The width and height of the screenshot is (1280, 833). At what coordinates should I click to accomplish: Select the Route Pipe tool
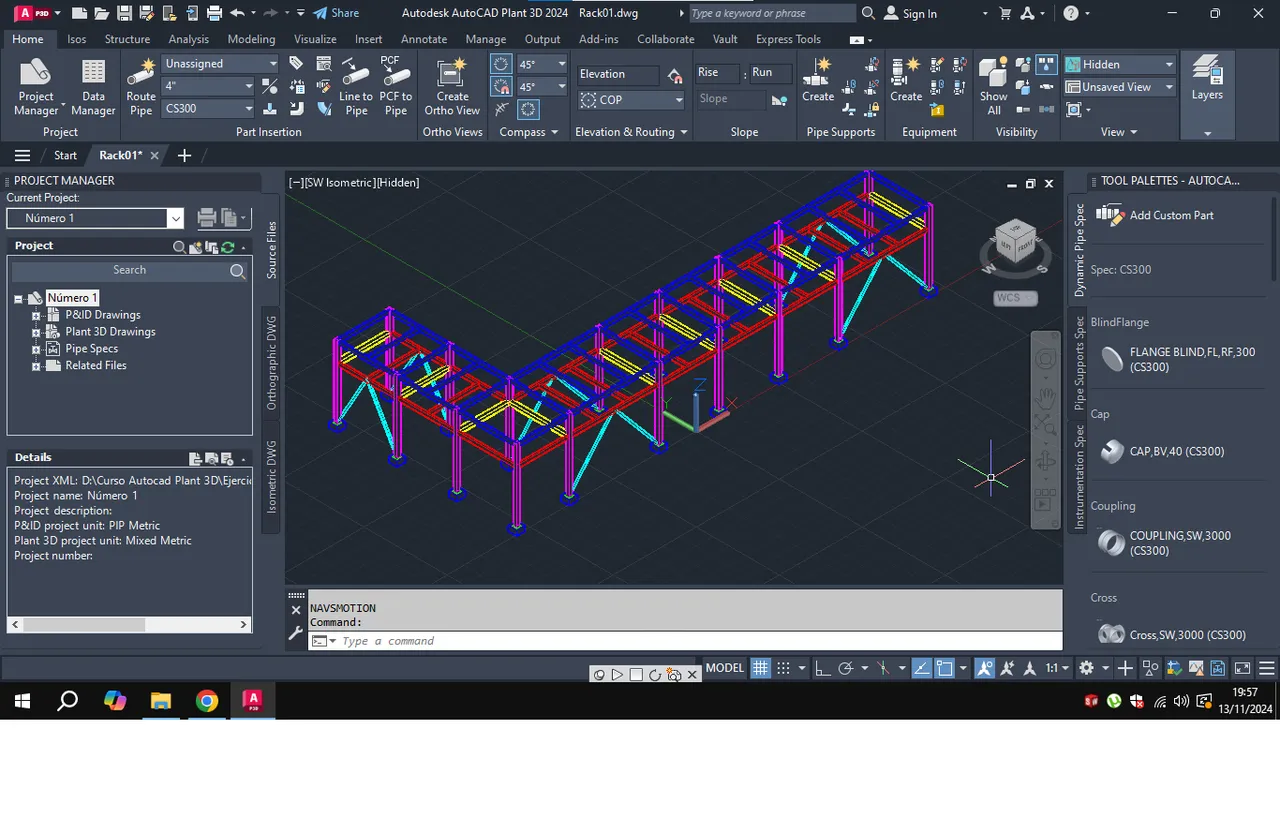141,87
